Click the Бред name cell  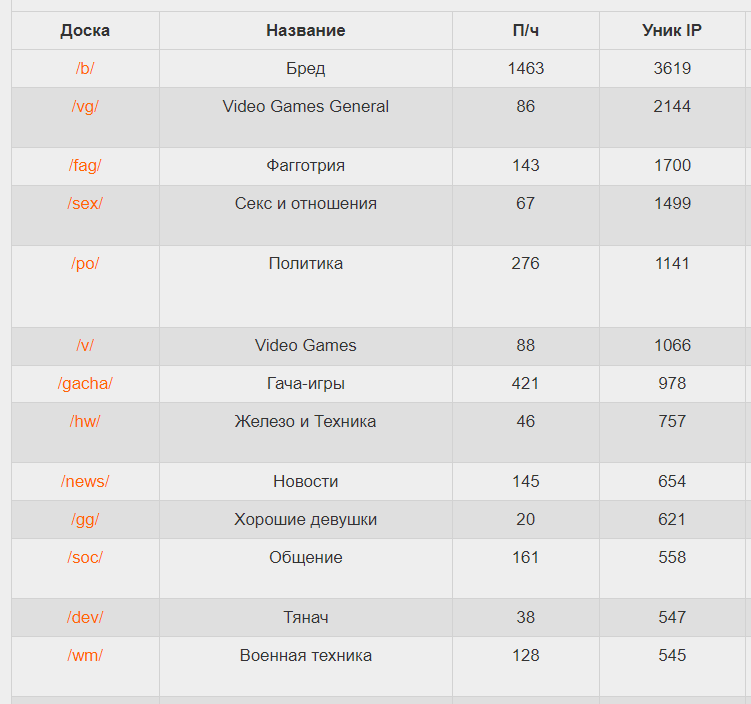tap(305, 69)
